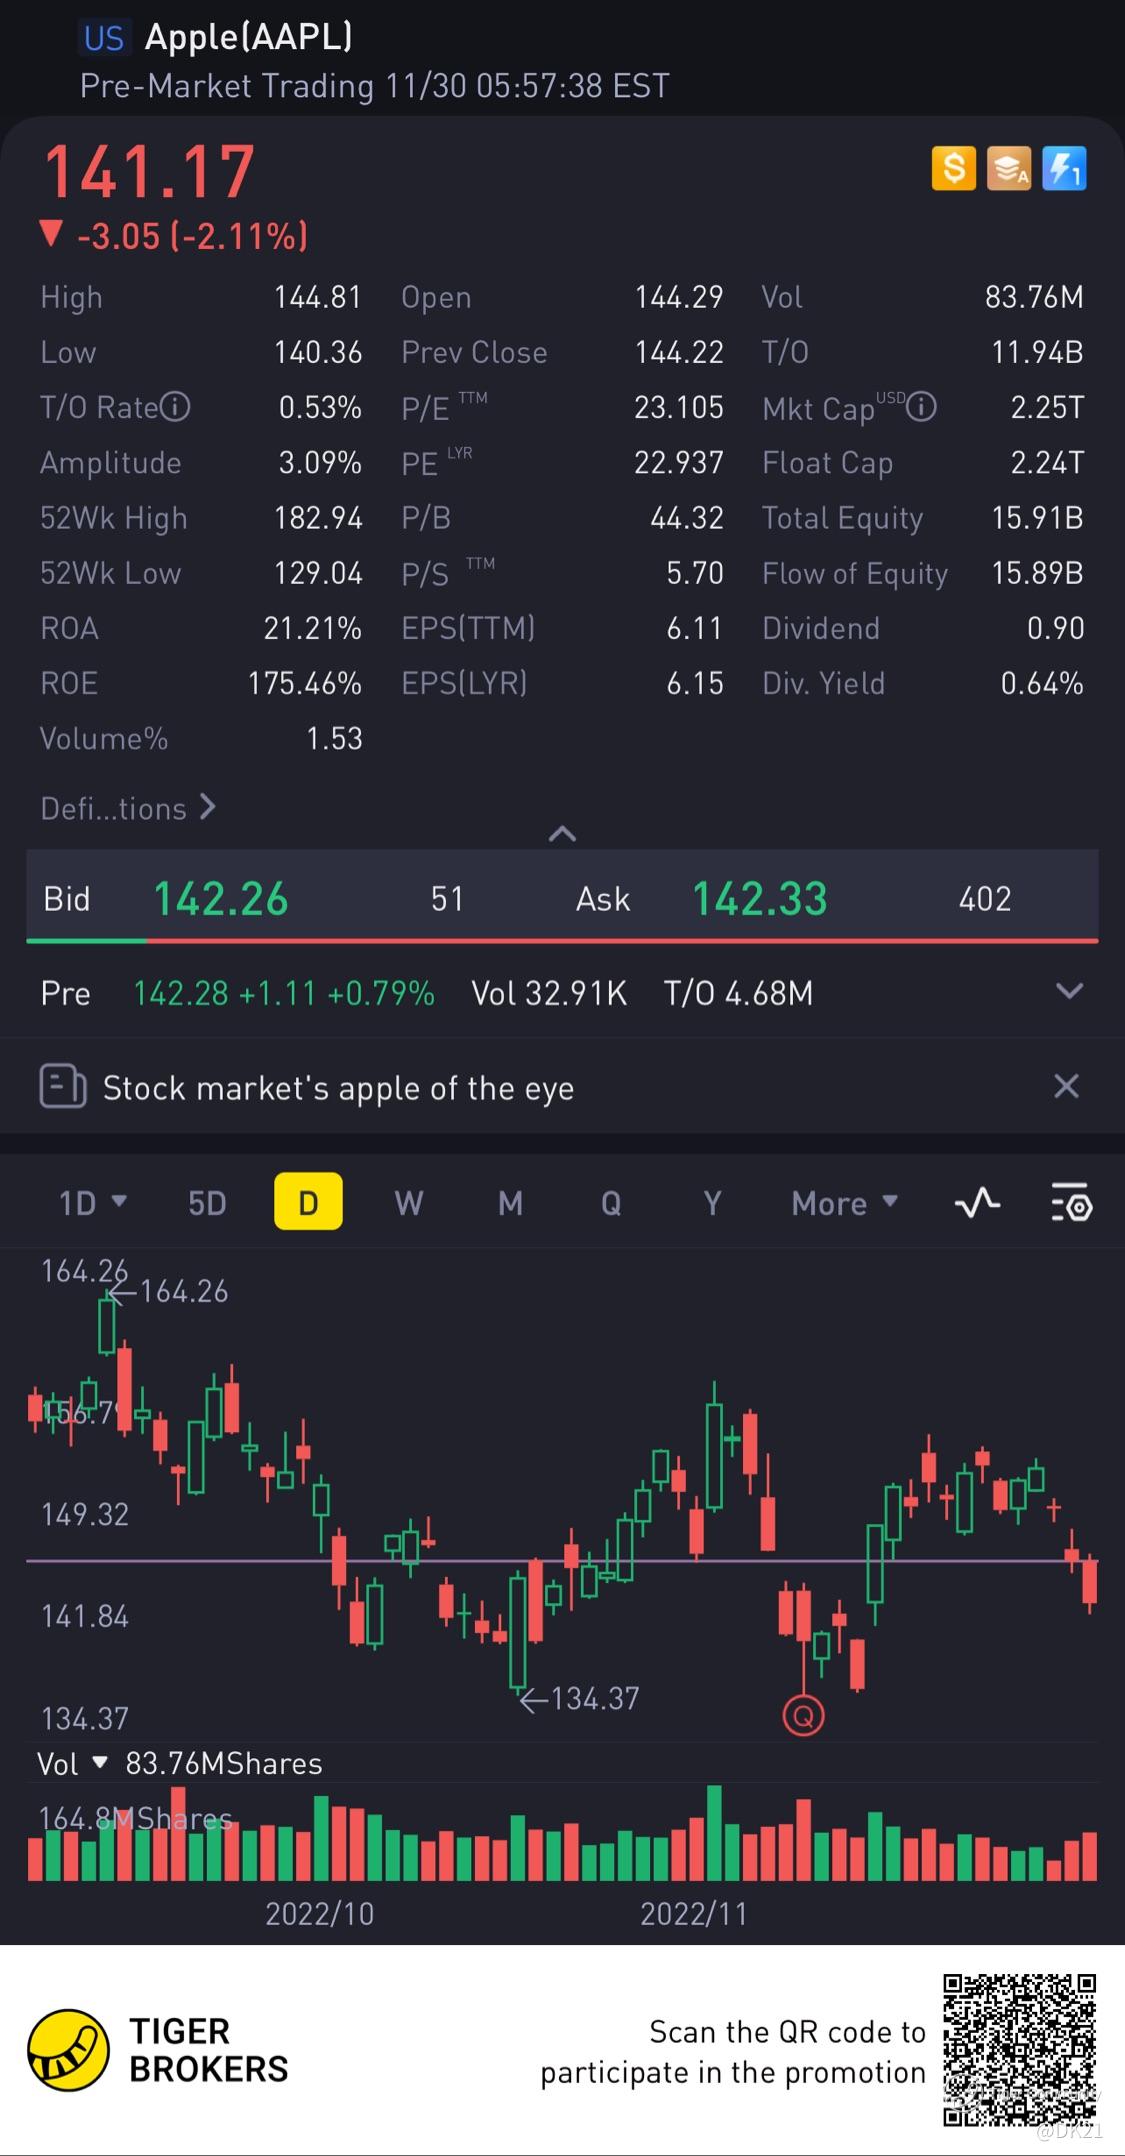Tap the red Q earnings marker on chart
This screenshot has height=2156, width=1125.
(x=803, y=1716)
